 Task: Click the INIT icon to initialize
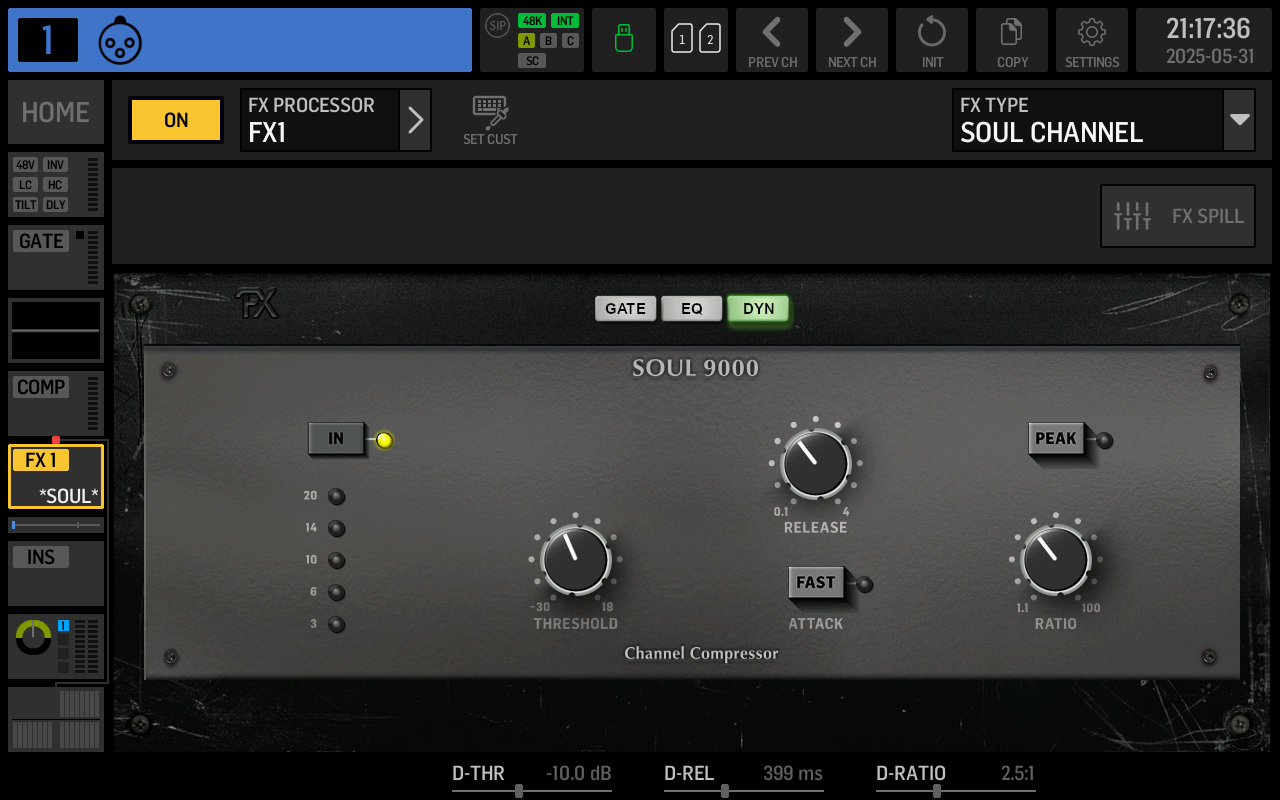(x=931, y=40)
